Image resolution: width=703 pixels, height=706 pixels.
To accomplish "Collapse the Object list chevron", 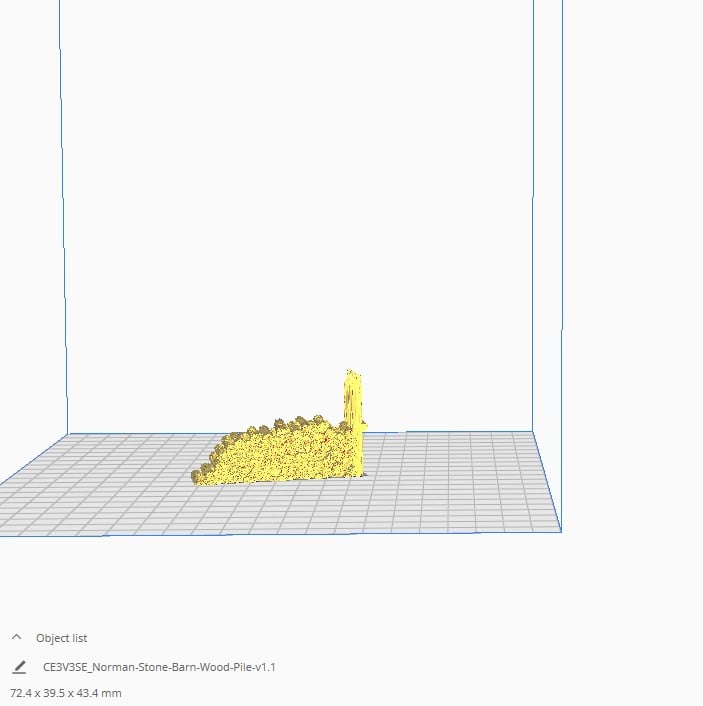I will click(17, 637).
